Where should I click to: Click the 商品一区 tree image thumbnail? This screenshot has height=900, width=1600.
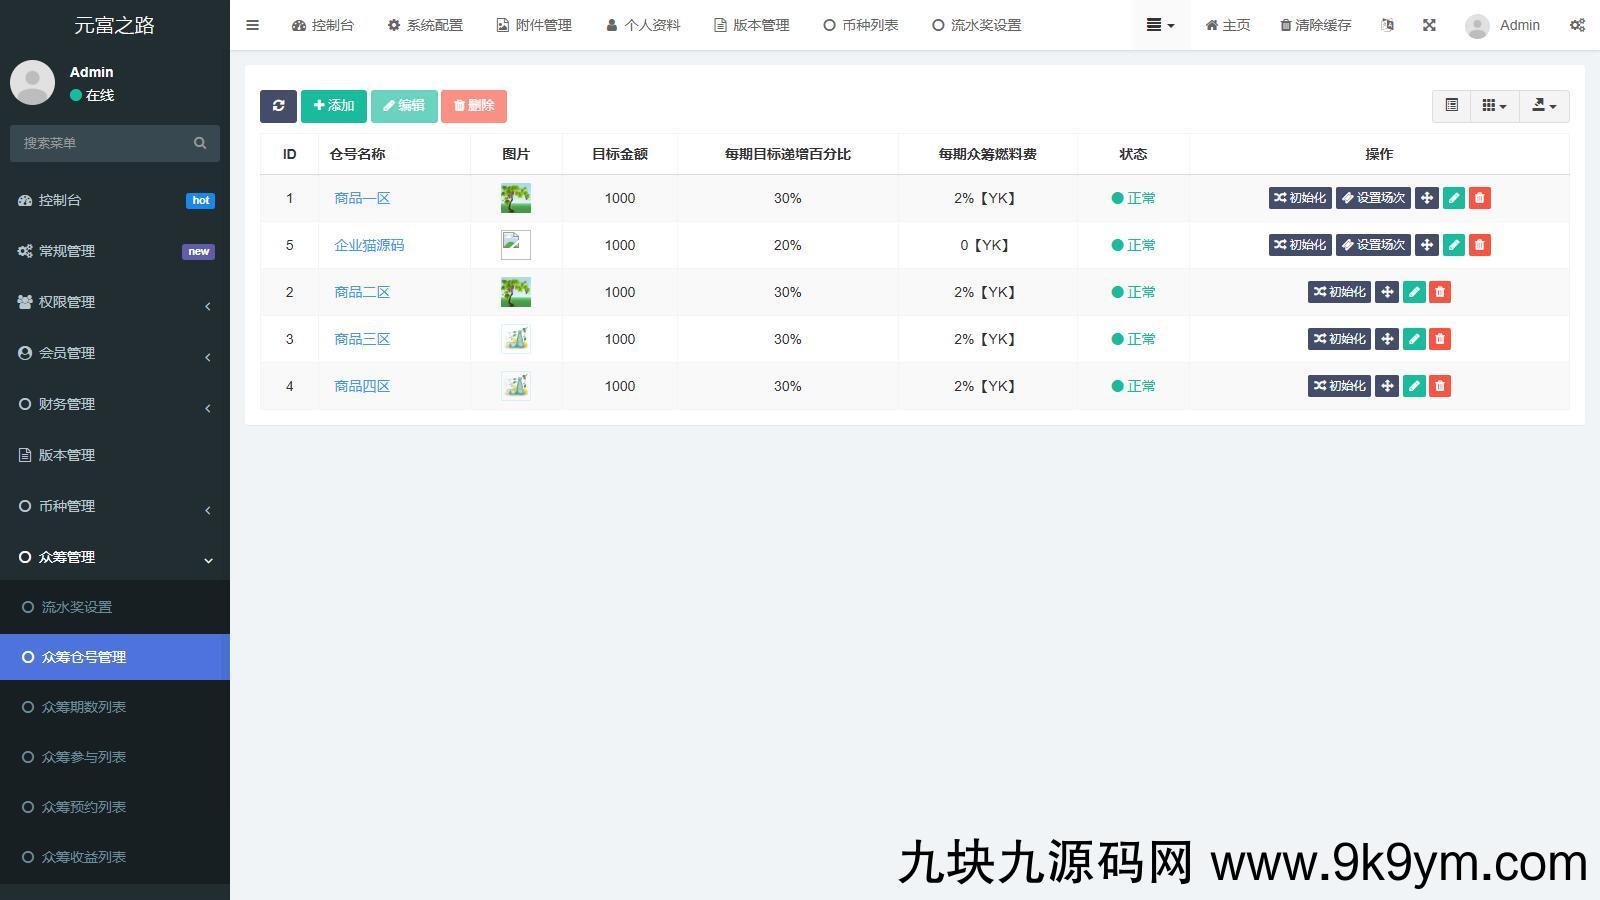(x=515, y=198)
